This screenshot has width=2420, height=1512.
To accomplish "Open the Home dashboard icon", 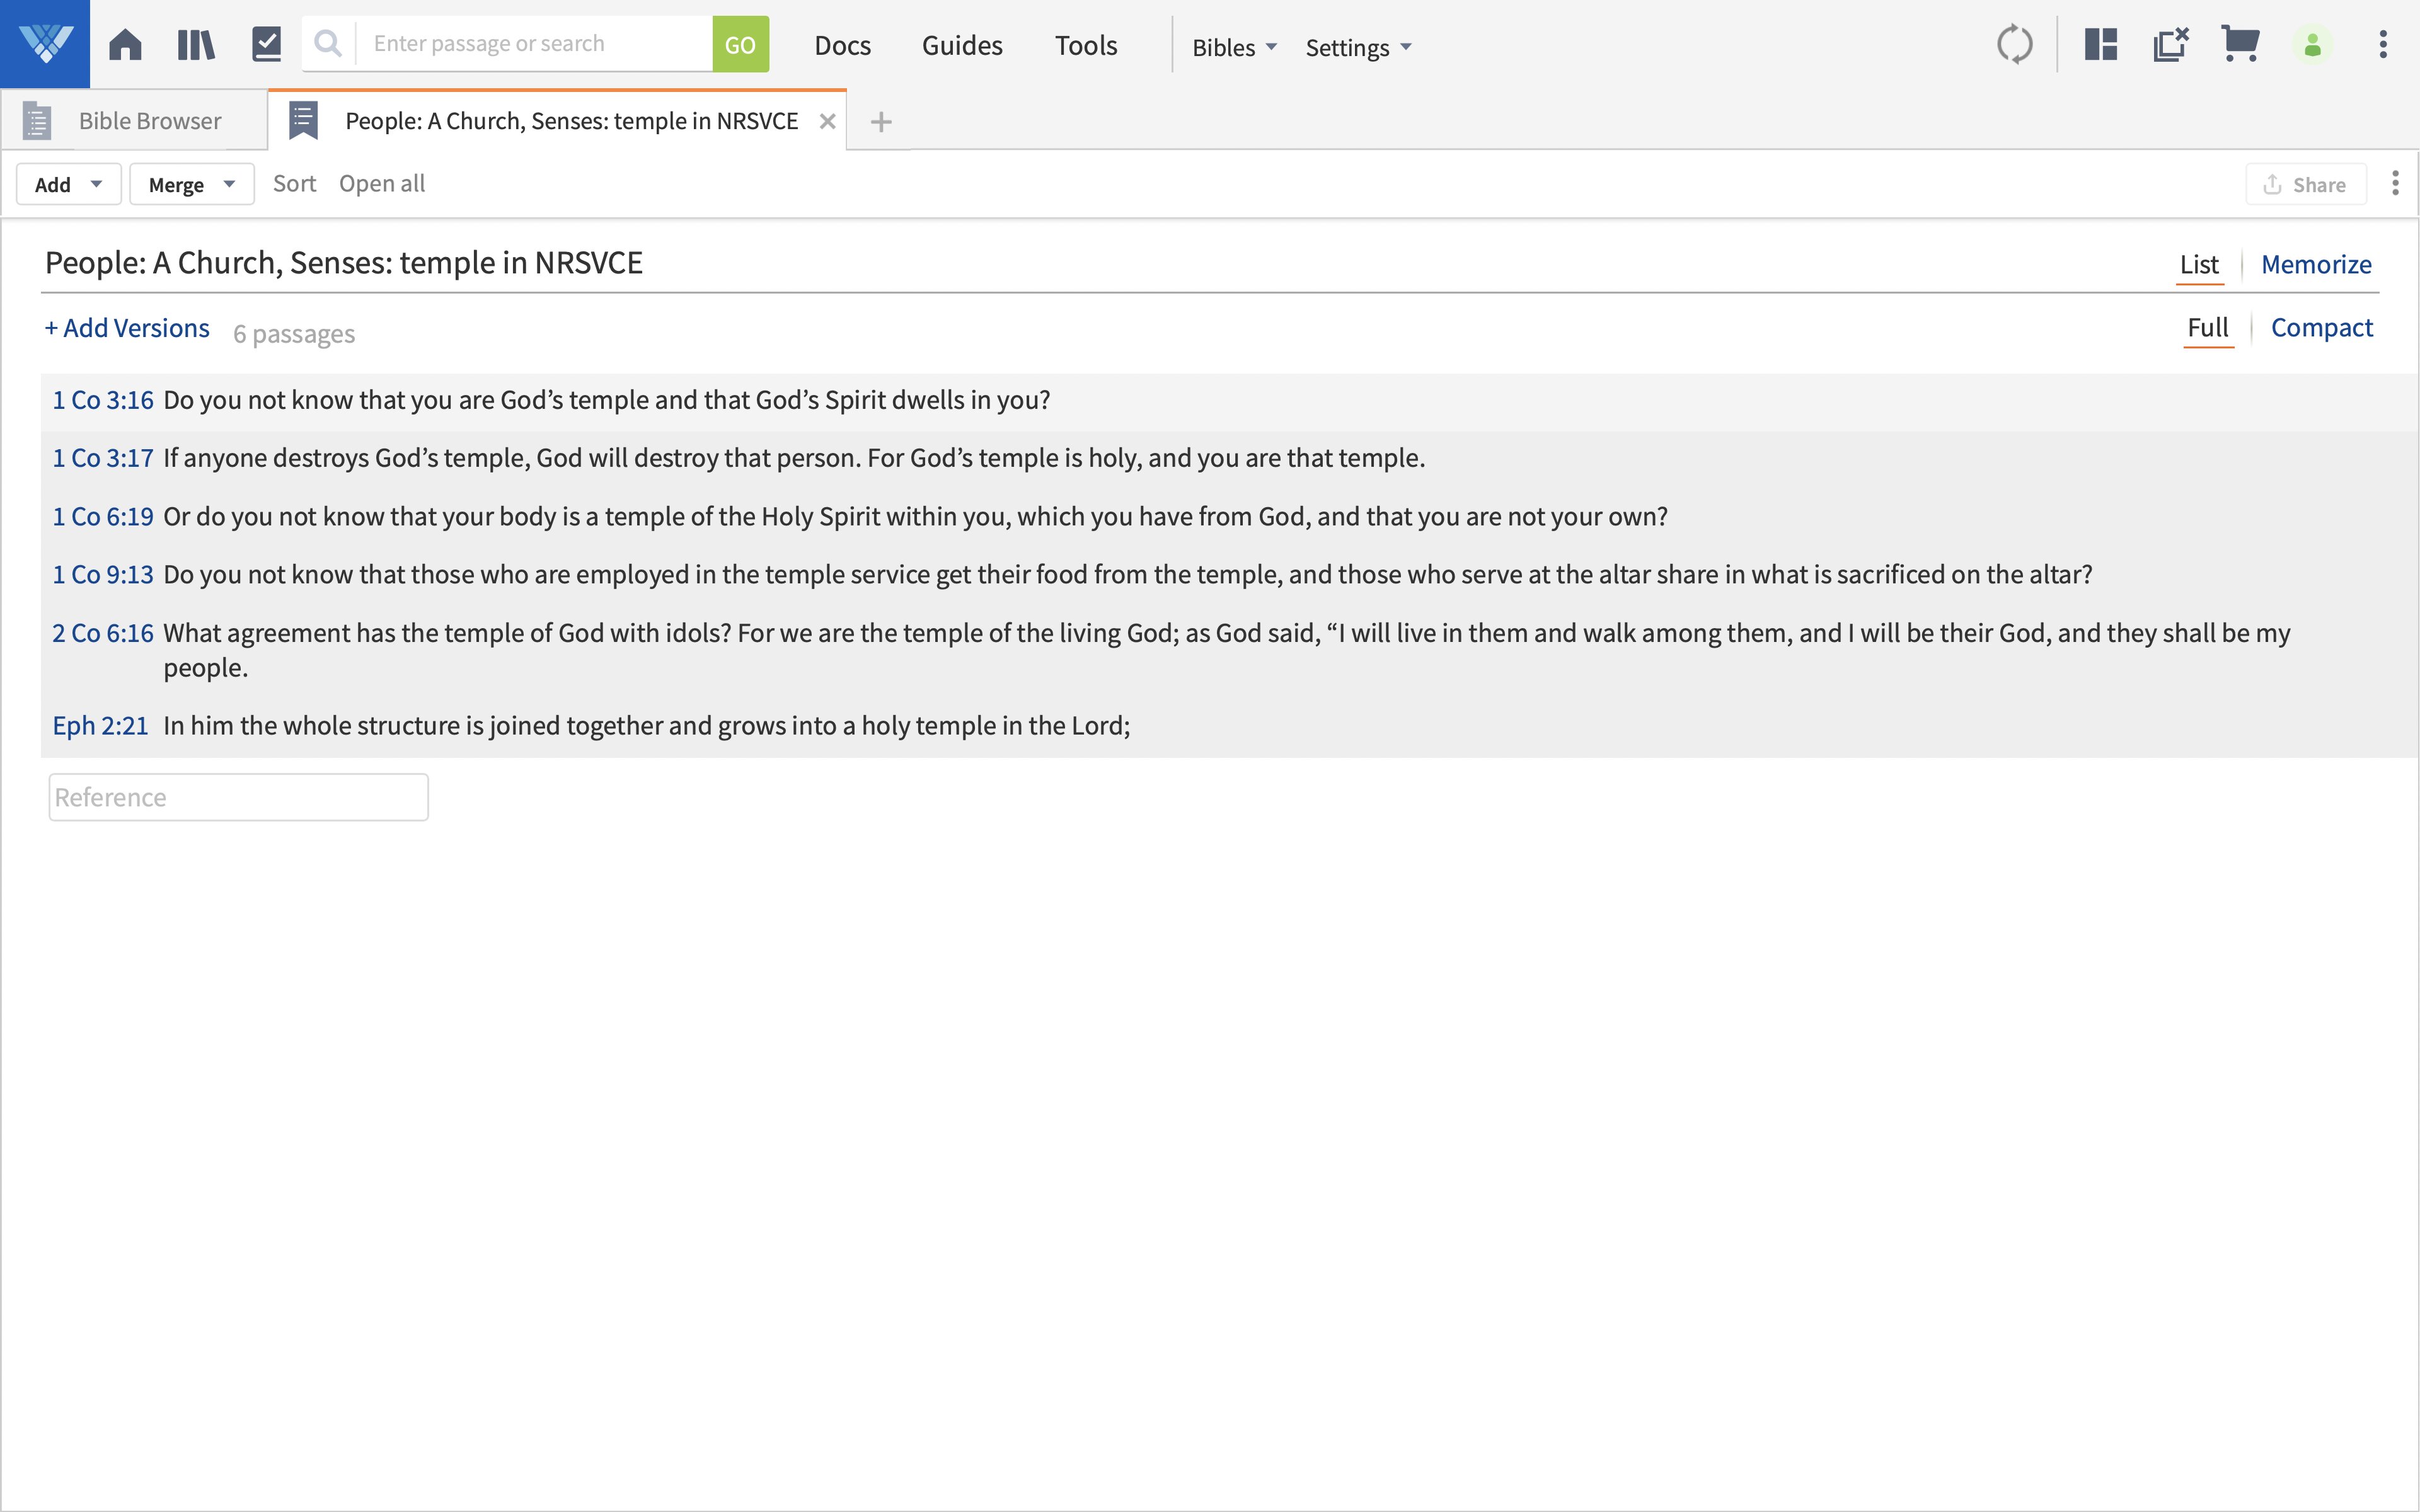I will (x=125, y=45).
